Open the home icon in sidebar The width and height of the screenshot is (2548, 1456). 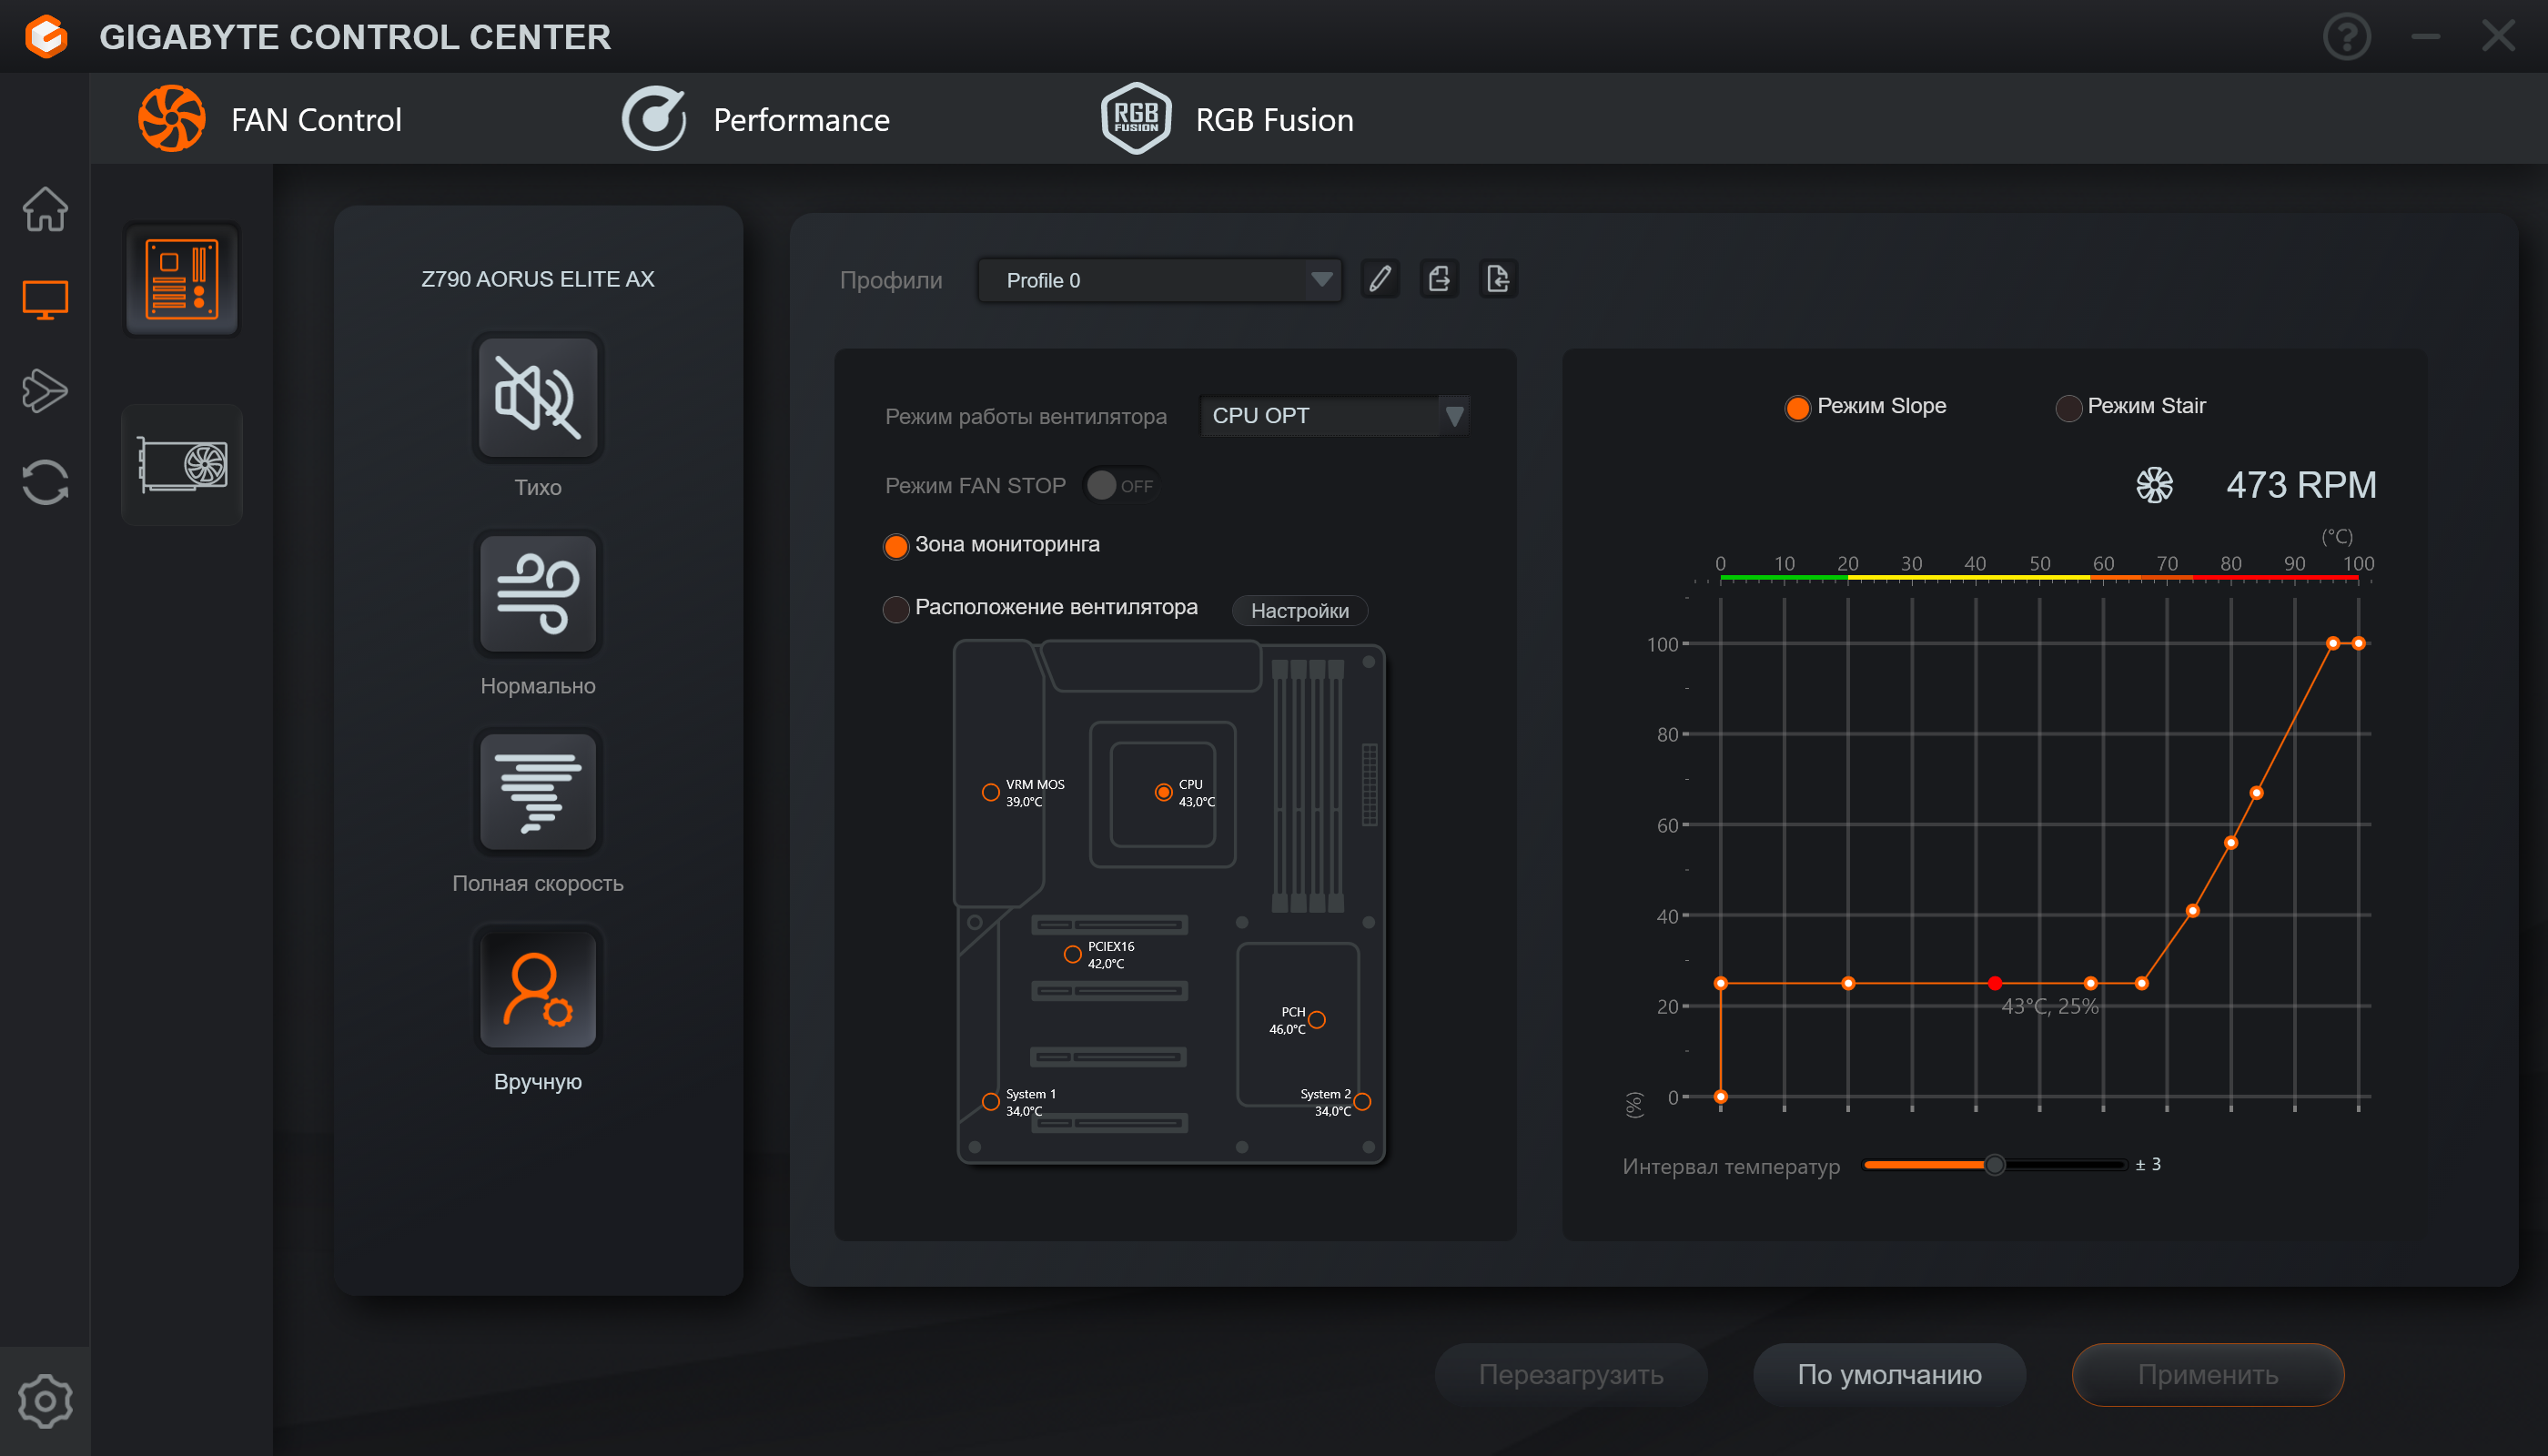45,209
